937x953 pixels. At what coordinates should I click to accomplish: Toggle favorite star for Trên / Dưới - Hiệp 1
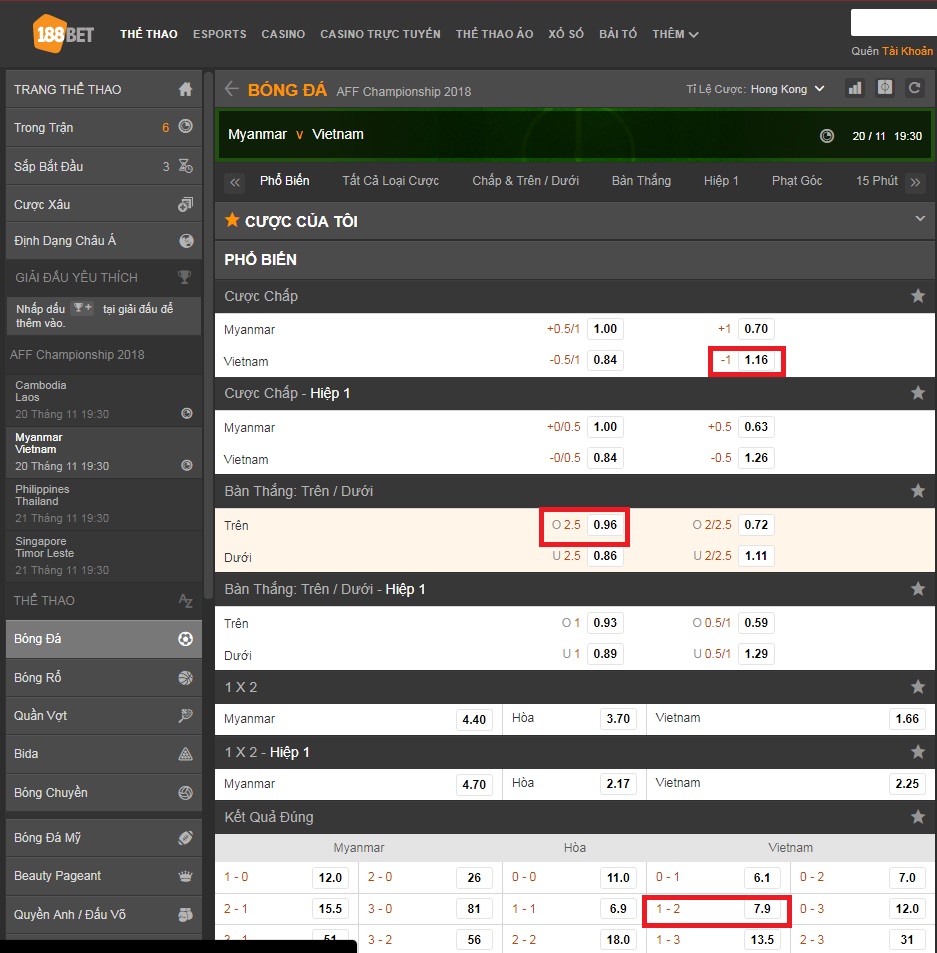918,588
